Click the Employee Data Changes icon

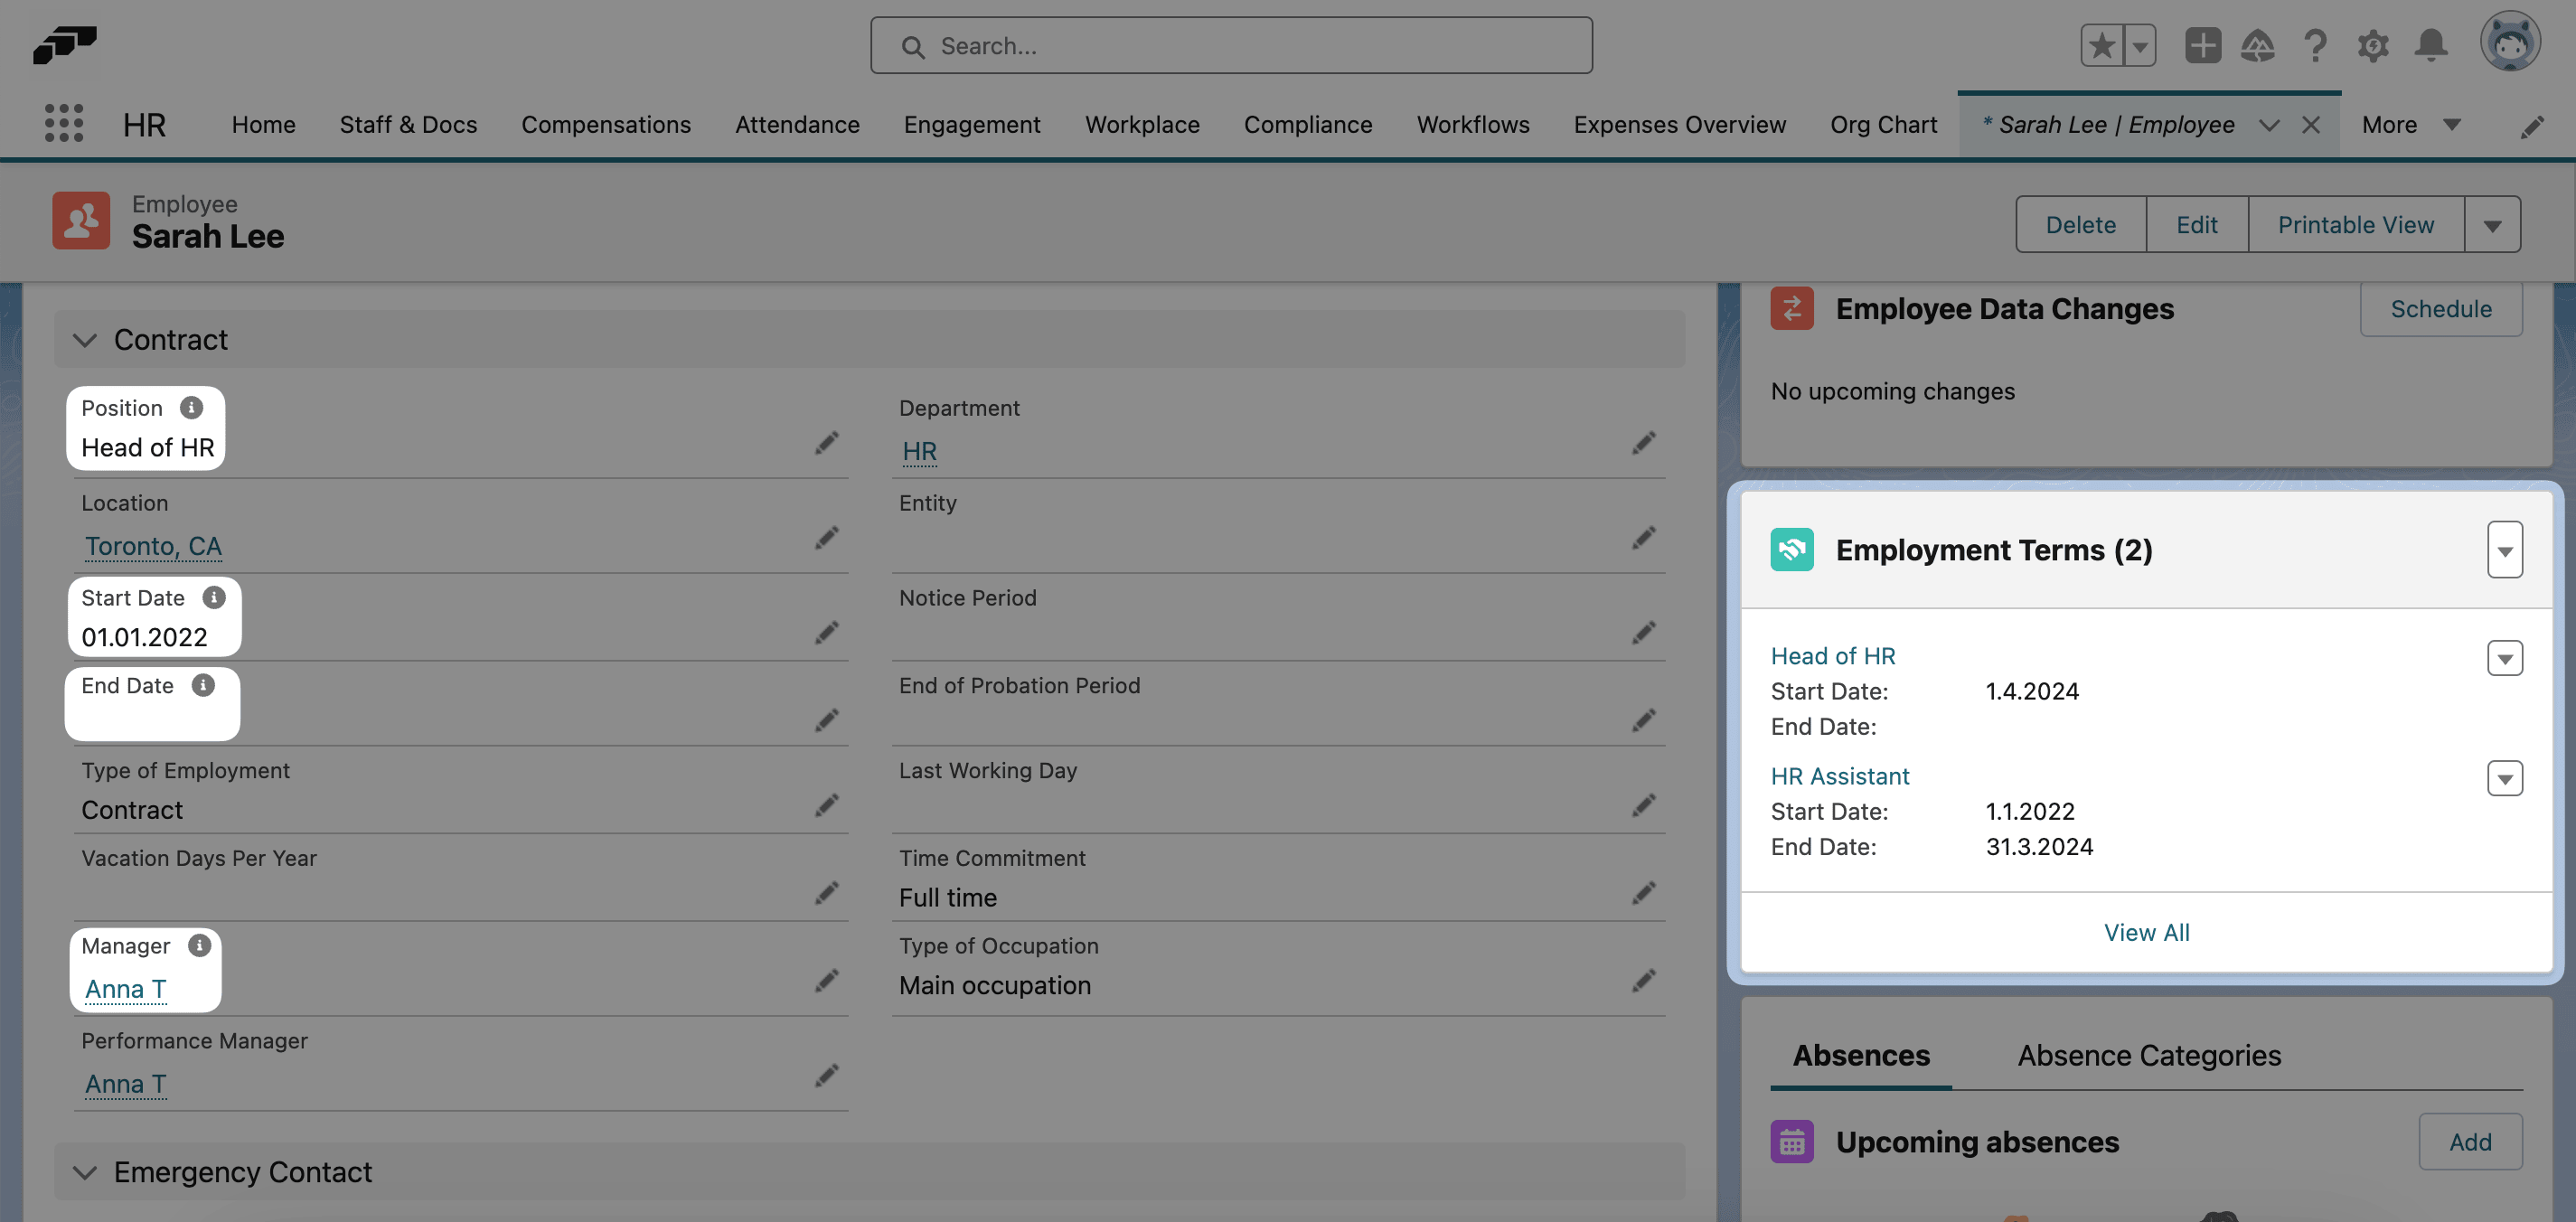pyautogui.click(x=1792, y=308)
